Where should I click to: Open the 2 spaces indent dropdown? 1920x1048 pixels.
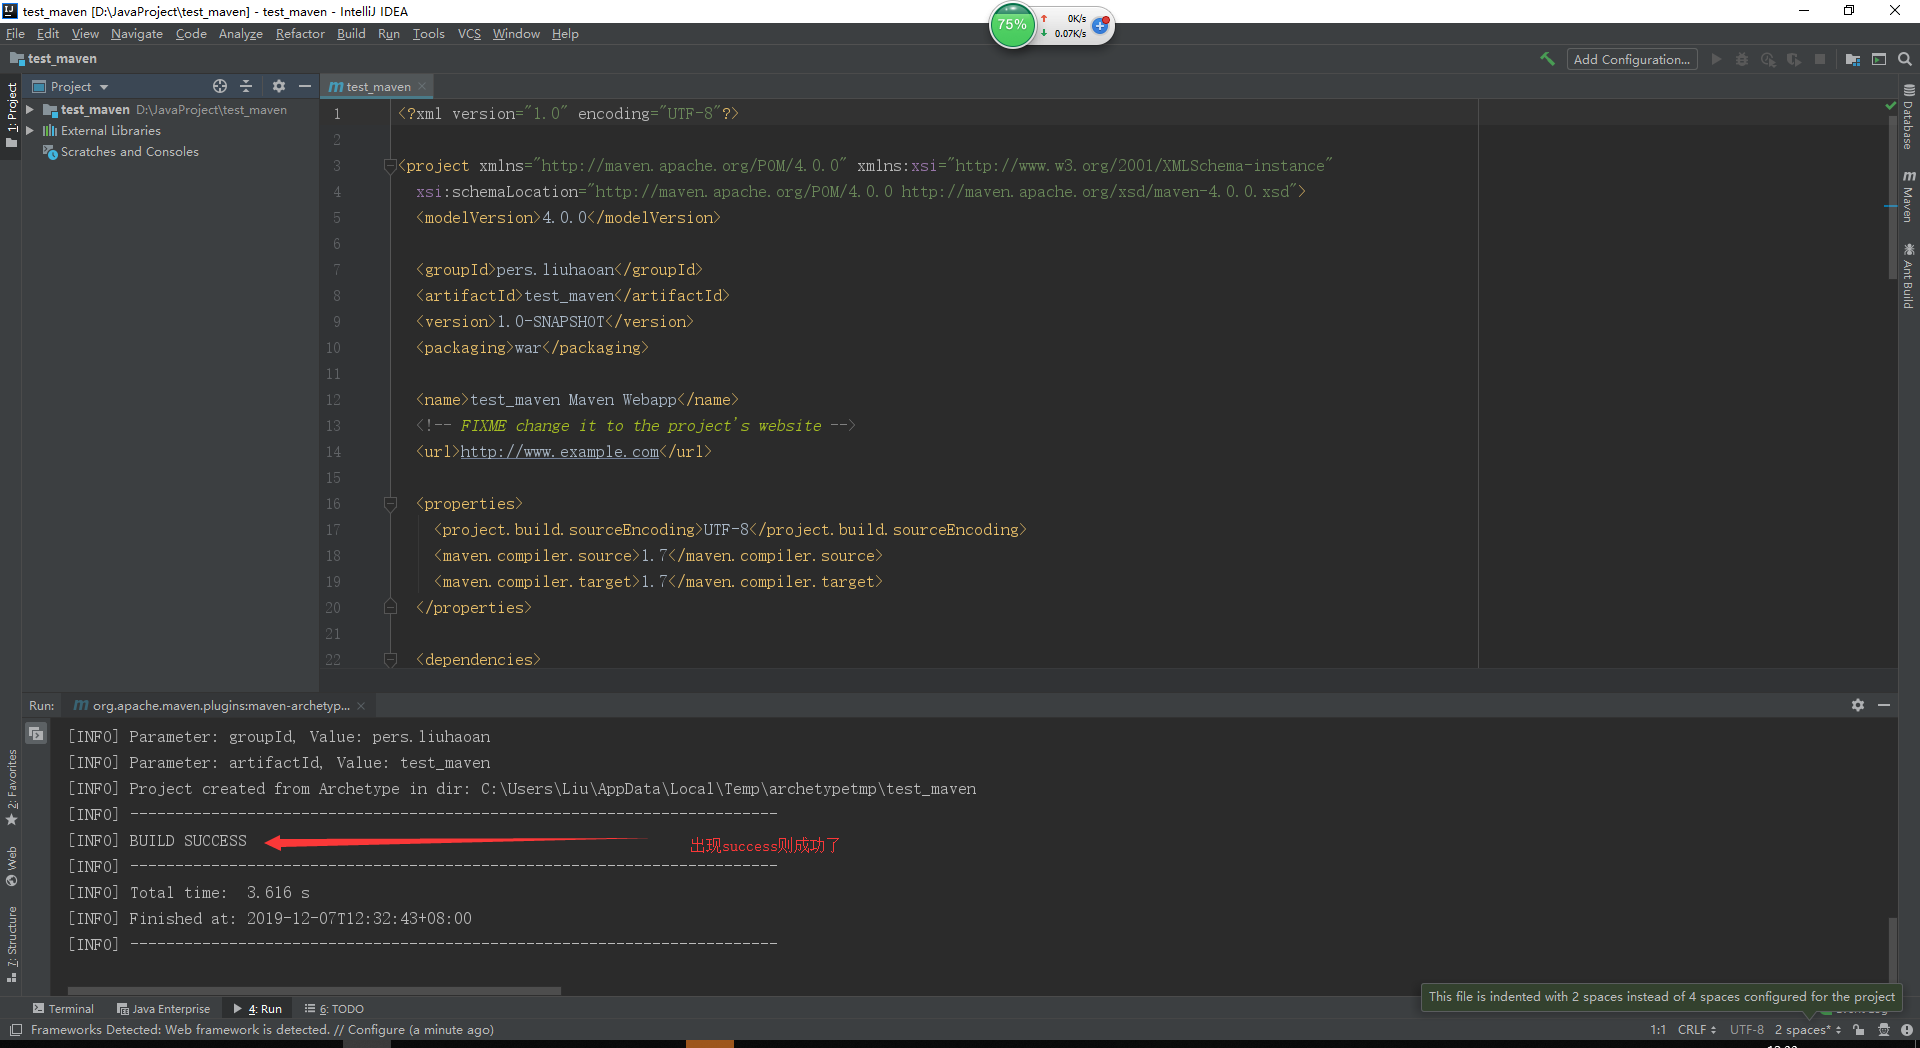1808,1030
